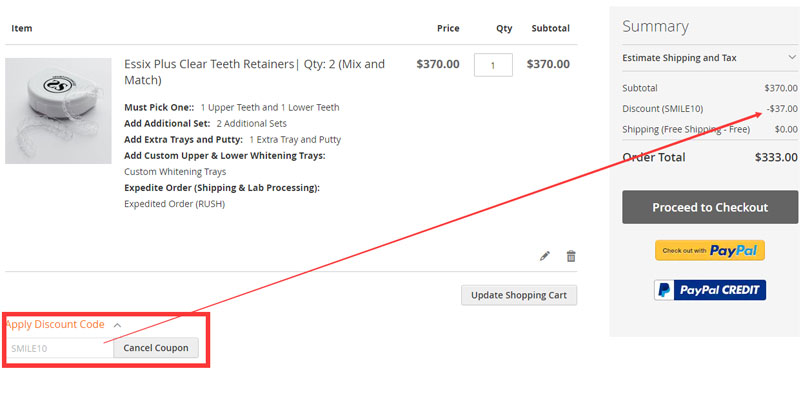800x400 pixels.
Task: Click the Cancel Coupon button
Action: point(156,348)
